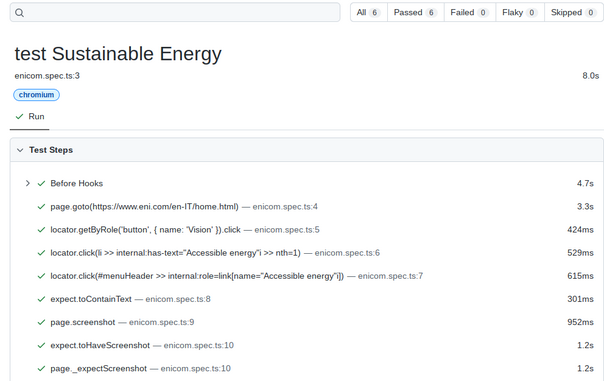Click the search magnifier icon
The height and width of the screenshot is (381, 604).
pyautogui.click(x=19, y=13)
